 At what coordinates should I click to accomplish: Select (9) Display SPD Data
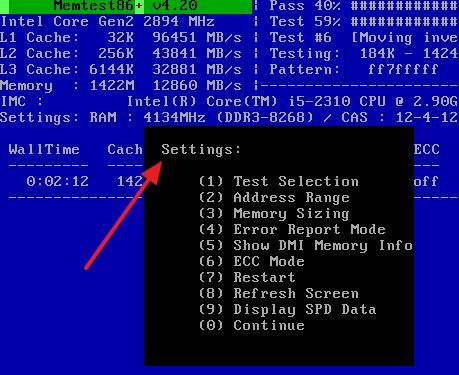(288, 310)
